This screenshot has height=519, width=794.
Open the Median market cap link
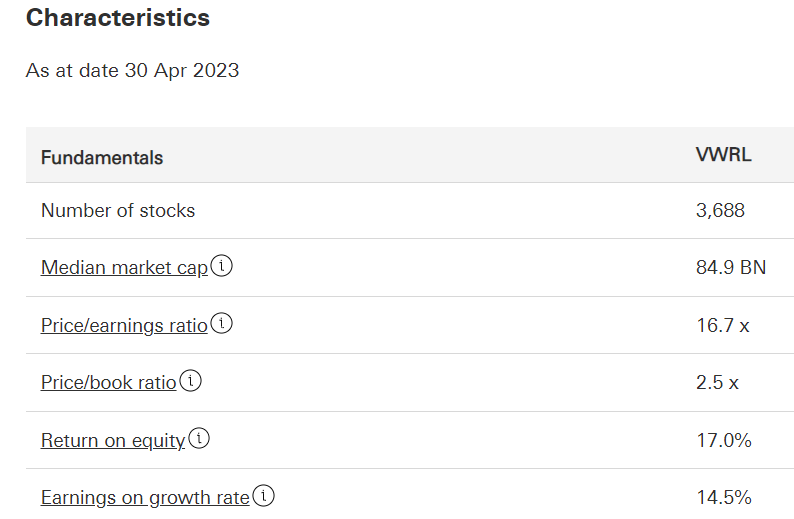pyautogui.click(x=124, y=268)
